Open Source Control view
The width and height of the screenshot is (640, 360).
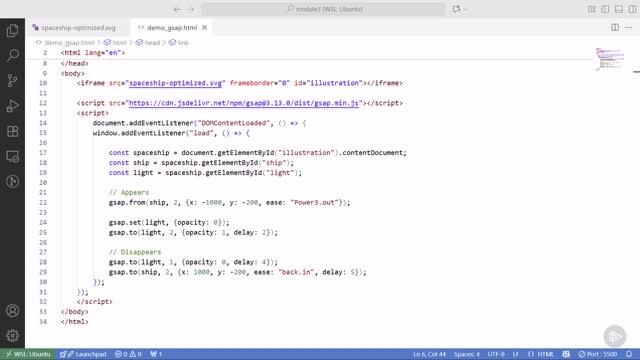point(12,80)
